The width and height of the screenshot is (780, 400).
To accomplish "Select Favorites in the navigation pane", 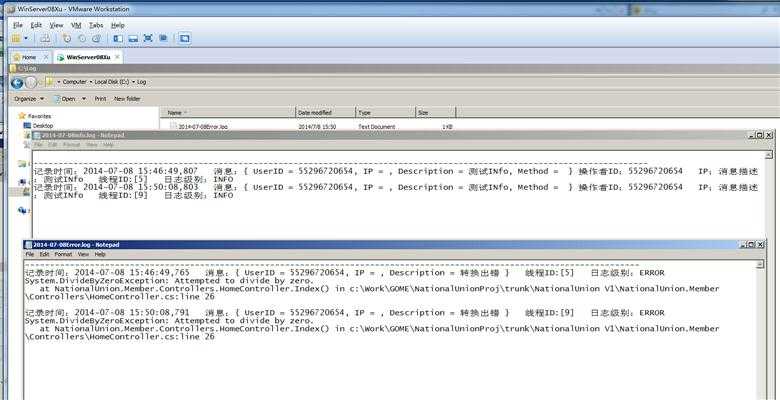I will [x=39, y=116].
